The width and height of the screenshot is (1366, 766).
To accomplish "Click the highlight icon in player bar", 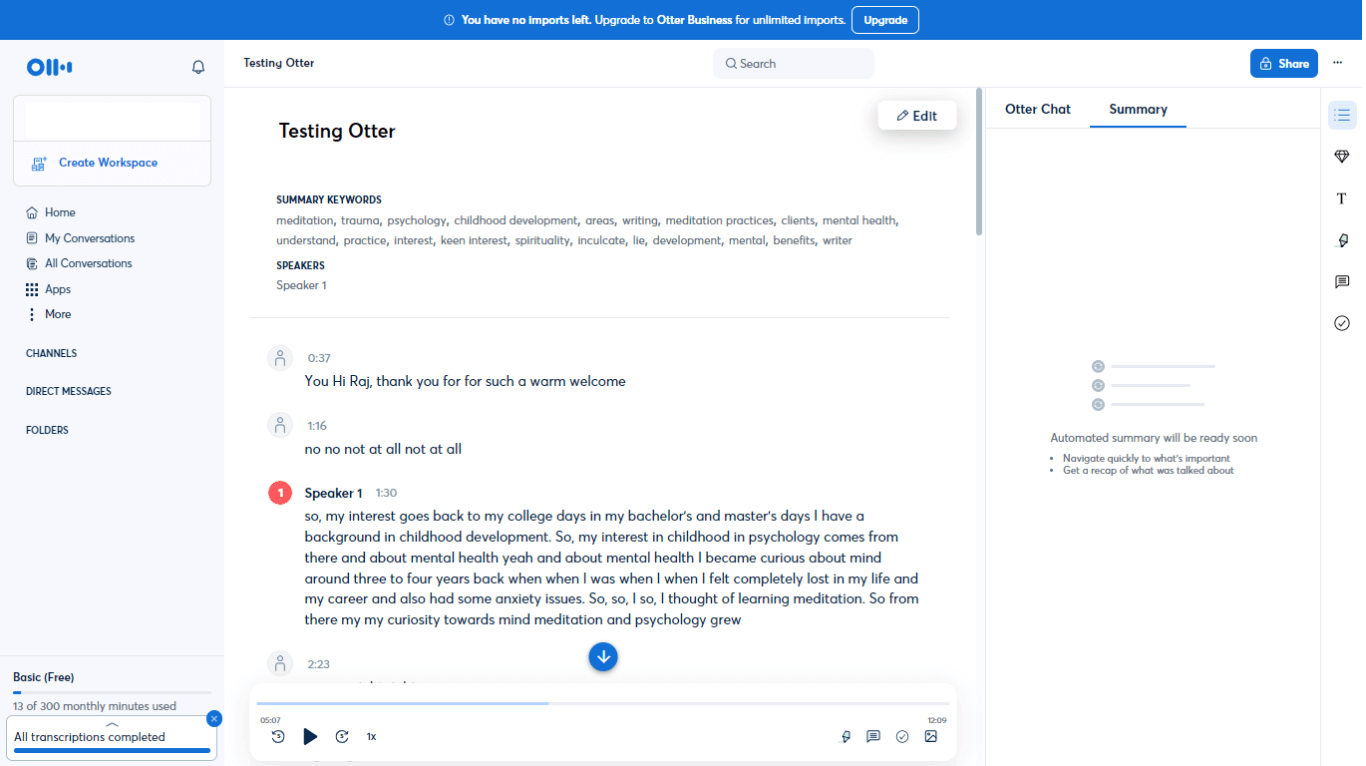I will 846,736.
